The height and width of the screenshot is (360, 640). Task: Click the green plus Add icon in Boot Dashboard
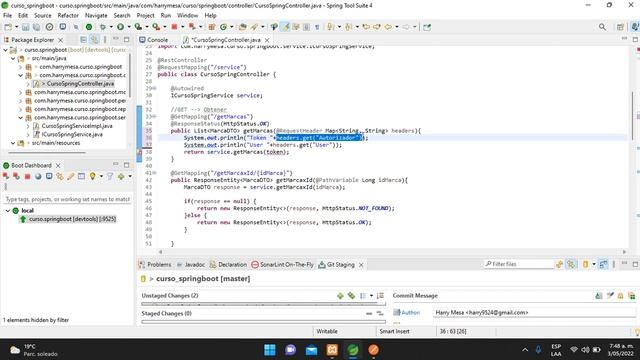coord(121,176)
